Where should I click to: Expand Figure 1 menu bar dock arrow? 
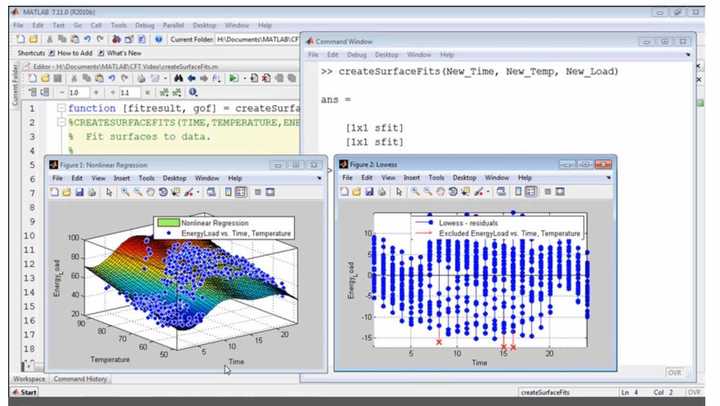coord(319,178)
